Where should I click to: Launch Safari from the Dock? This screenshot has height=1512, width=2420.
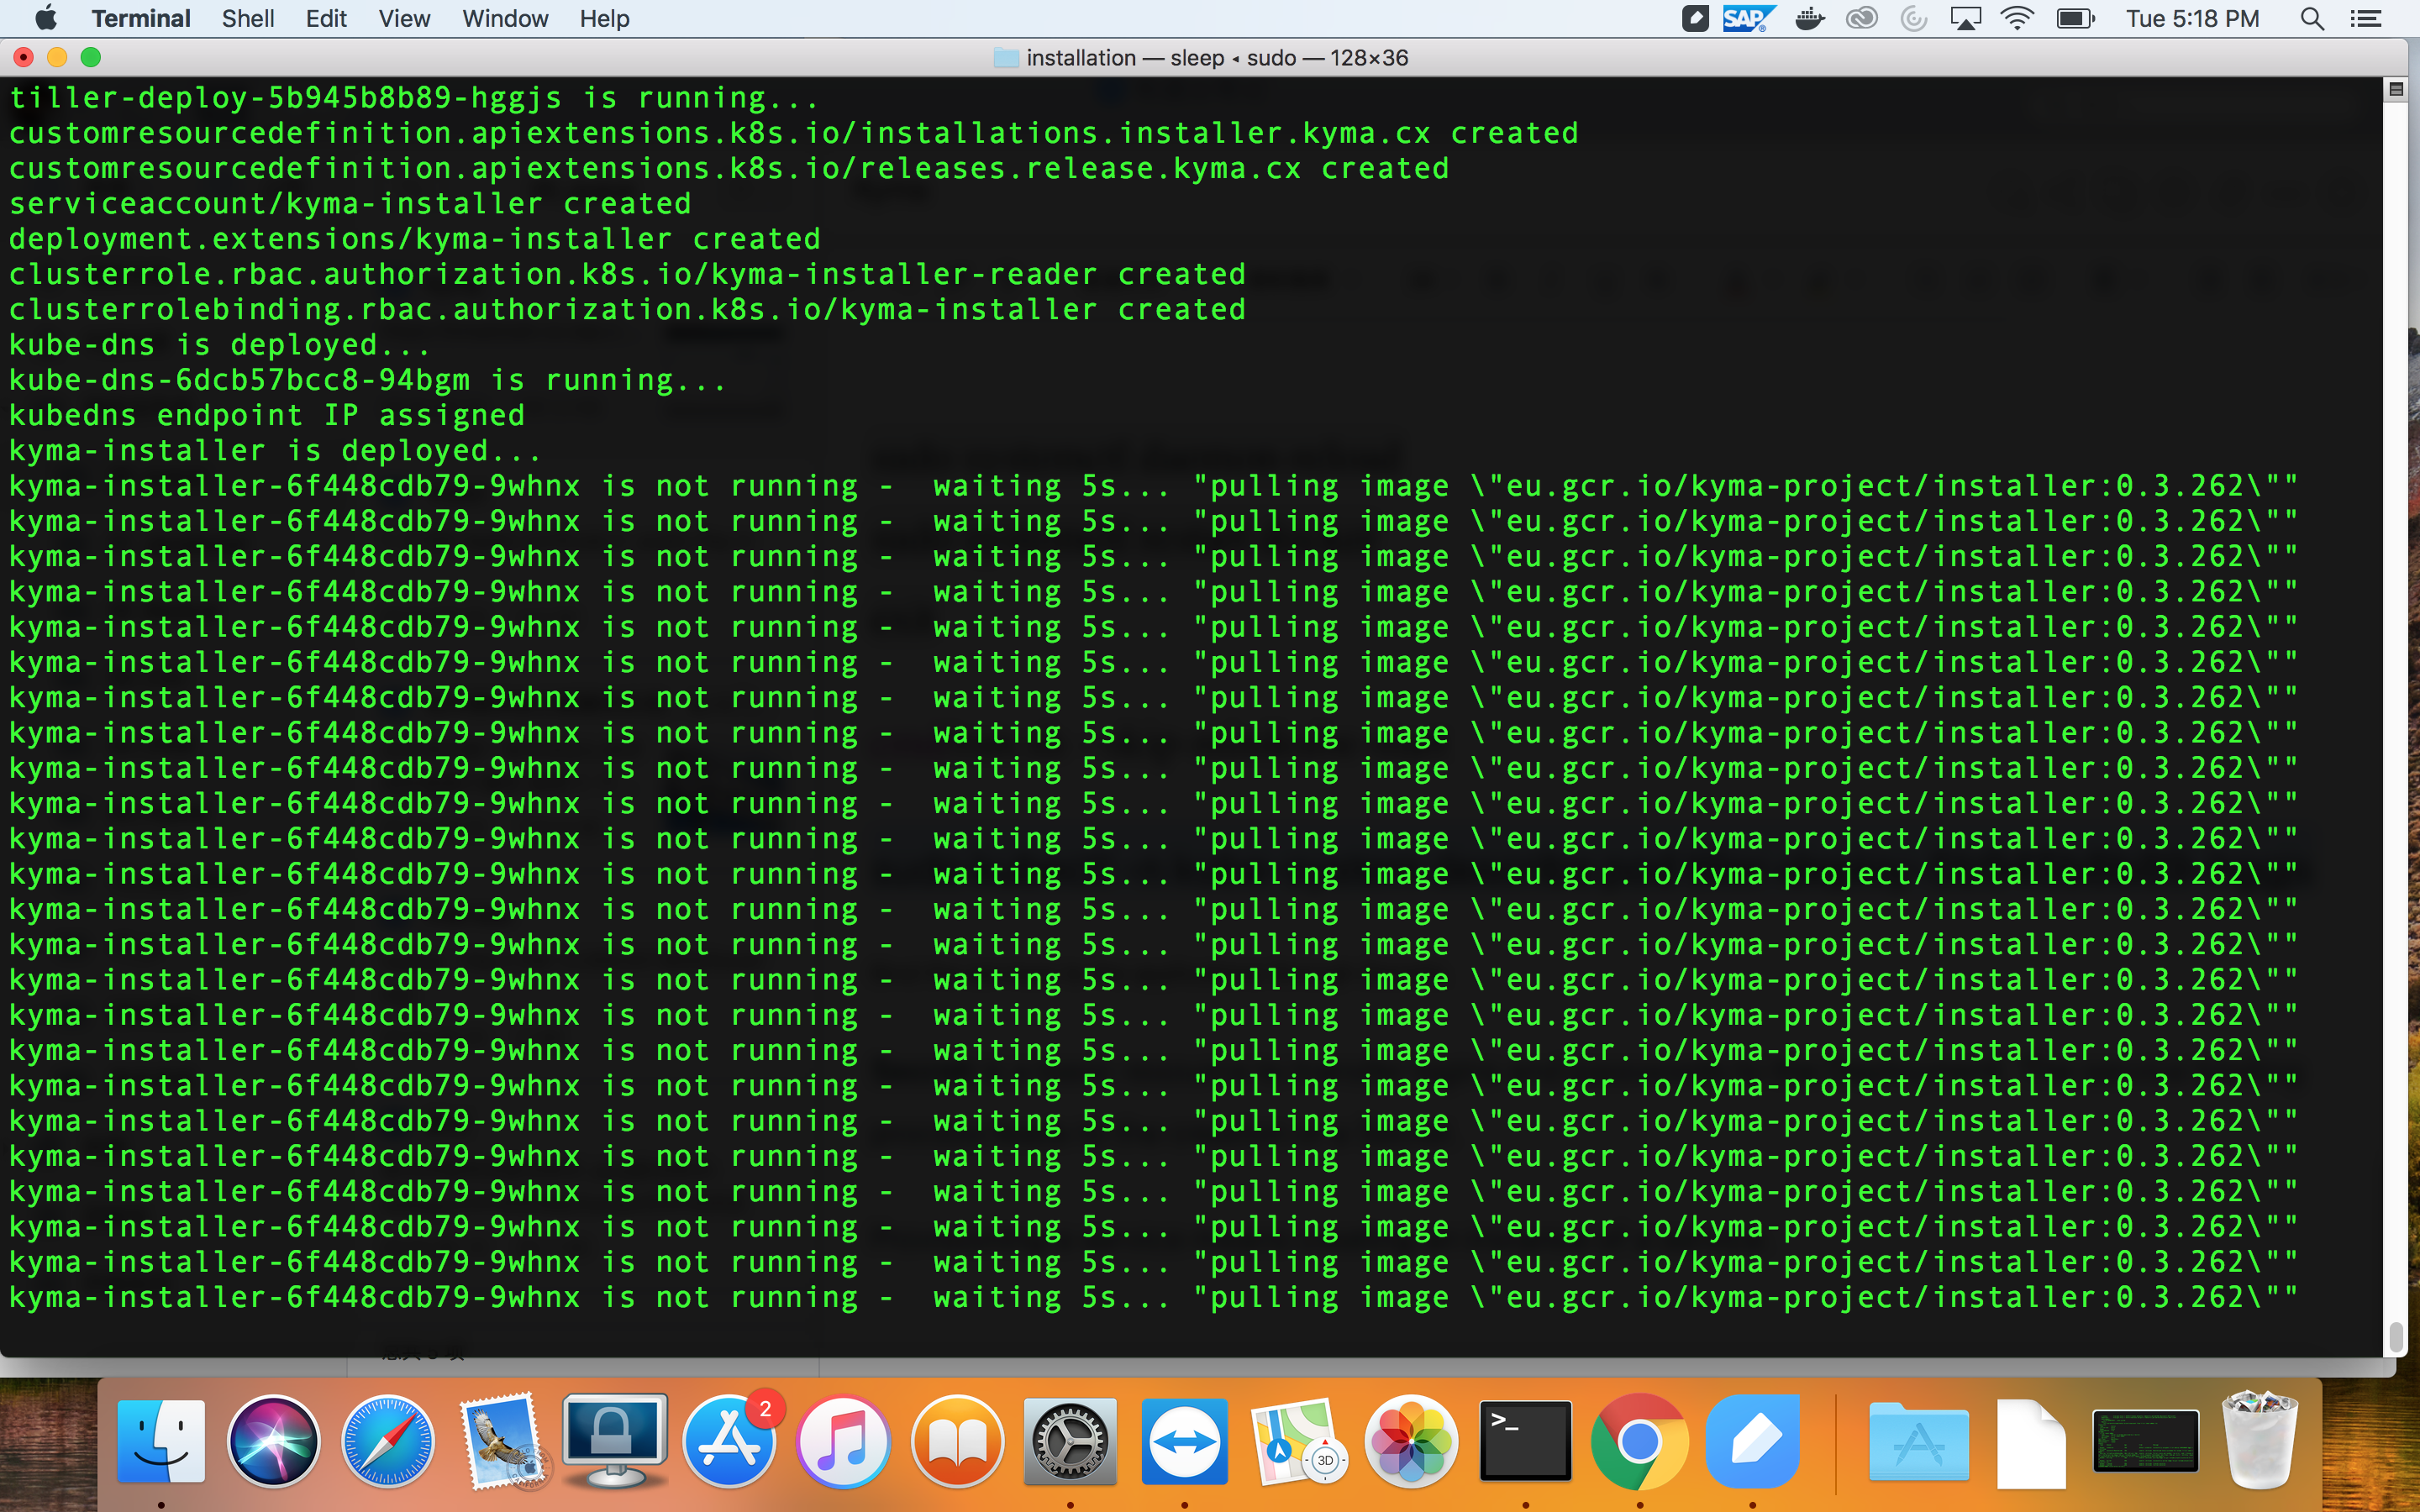388,1440
